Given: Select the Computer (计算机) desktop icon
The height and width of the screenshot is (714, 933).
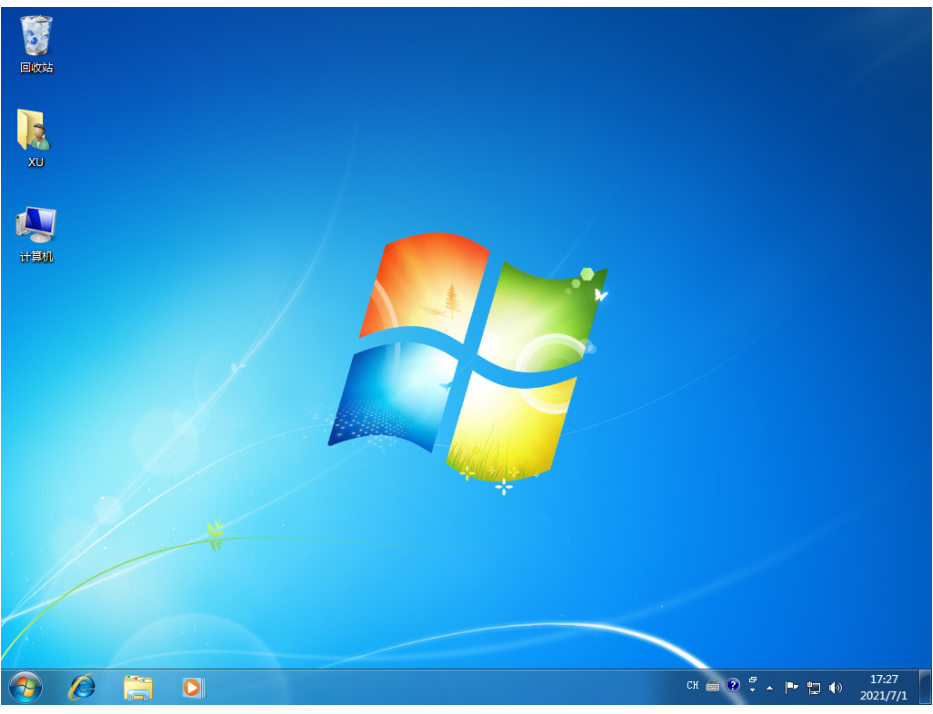Looking at the screenshot, I should coord(36,234).
